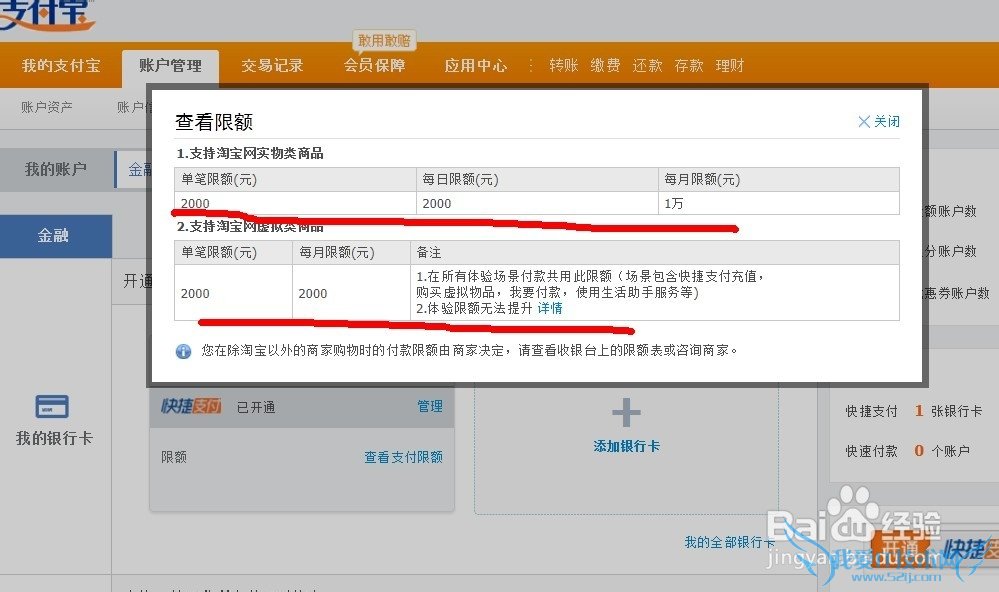Go to 应用中心 tab
999x592 pixels.
[476, 66]
